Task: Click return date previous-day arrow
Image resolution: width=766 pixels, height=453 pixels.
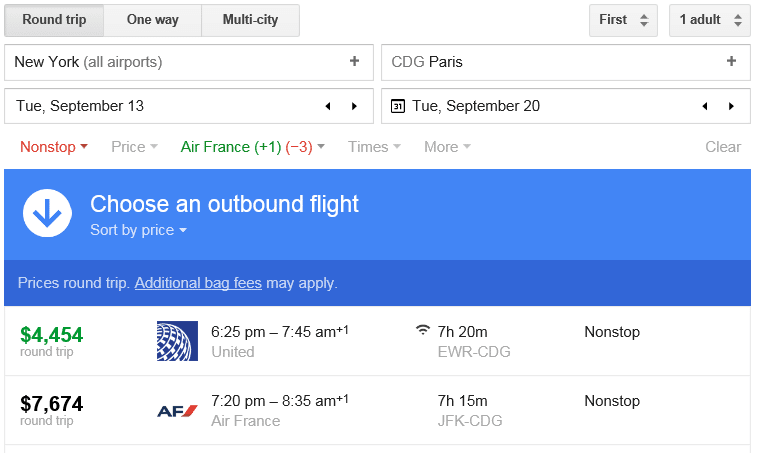Action: coord(704,106)
